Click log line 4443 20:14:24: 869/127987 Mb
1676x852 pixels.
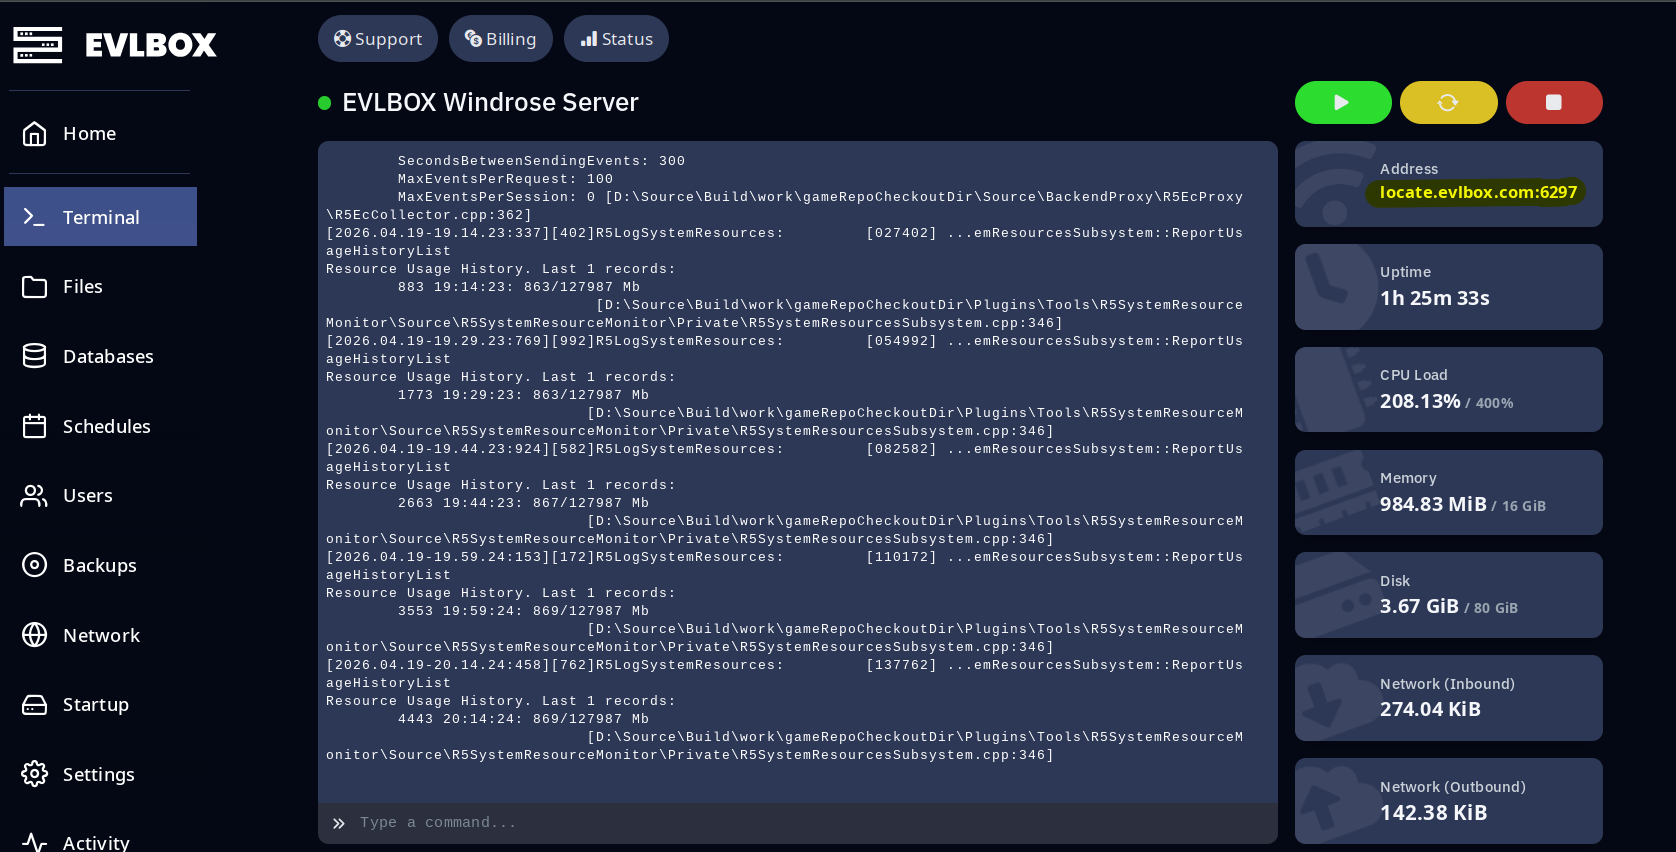523,719
